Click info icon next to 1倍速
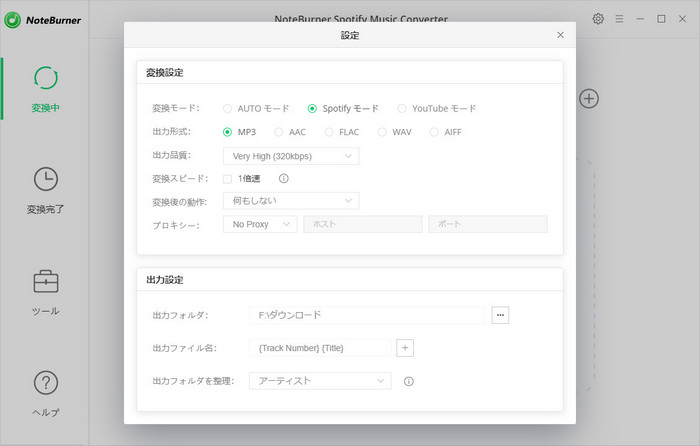Viewport: 700px width, 446px height. (x=283, y=179)
